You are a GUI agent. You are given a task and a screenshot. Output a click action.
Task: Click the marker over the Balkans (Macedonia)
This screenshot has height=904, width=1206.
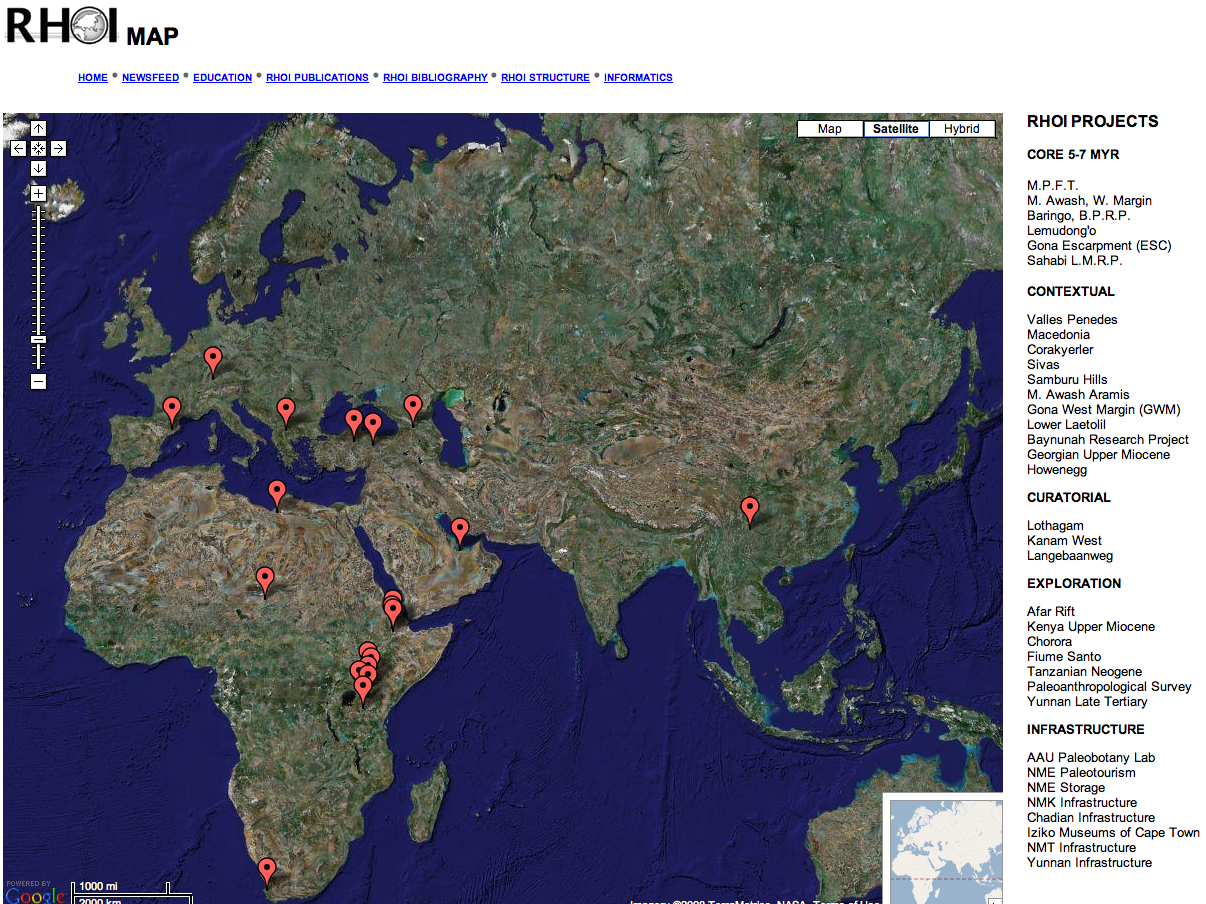[x=286, y=412]
